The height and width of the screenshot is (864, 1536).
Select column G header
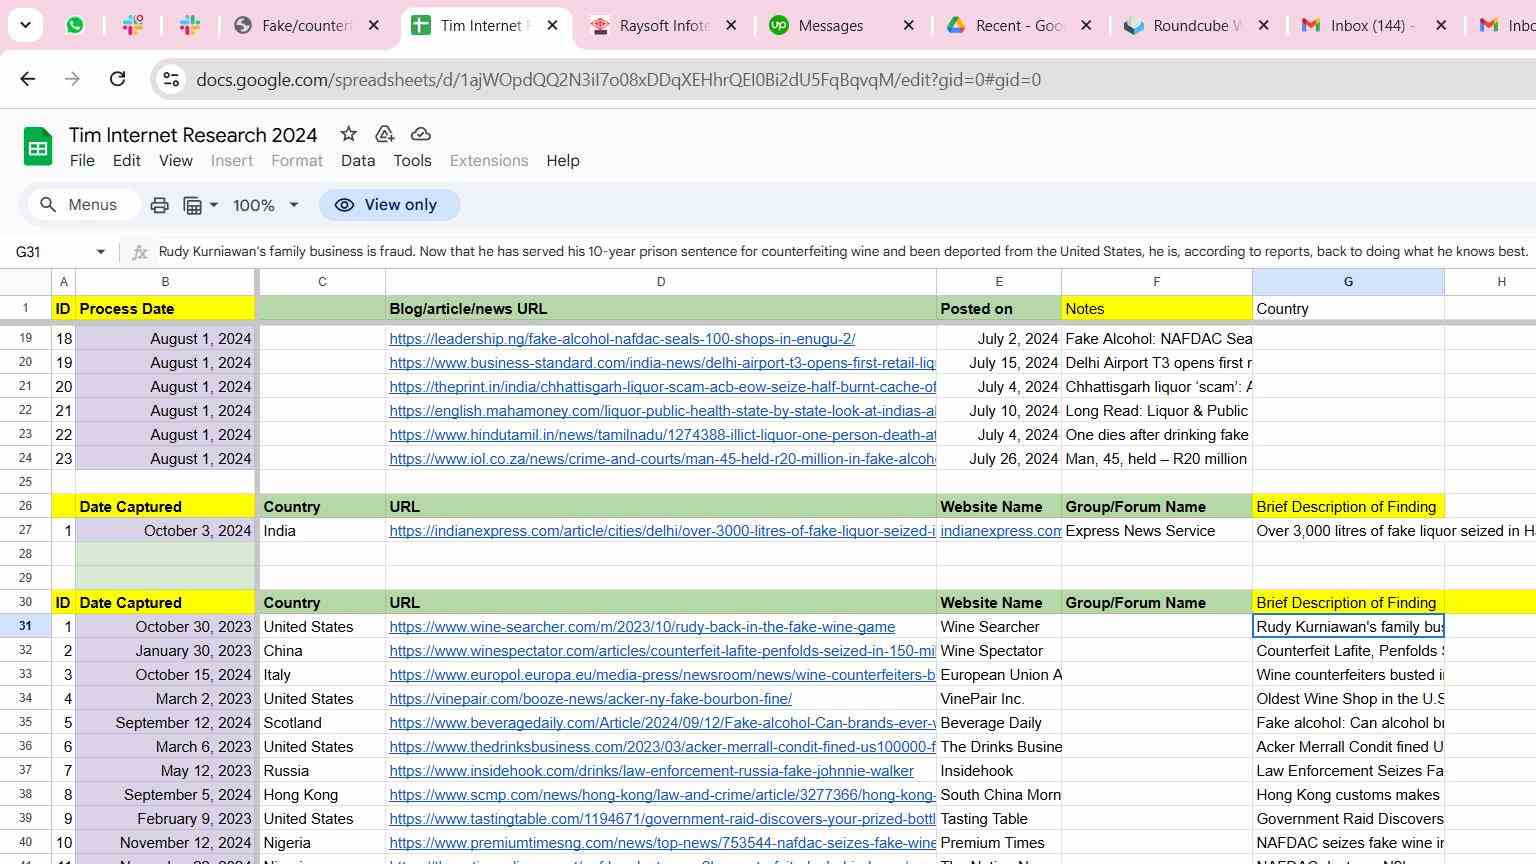1347,282
